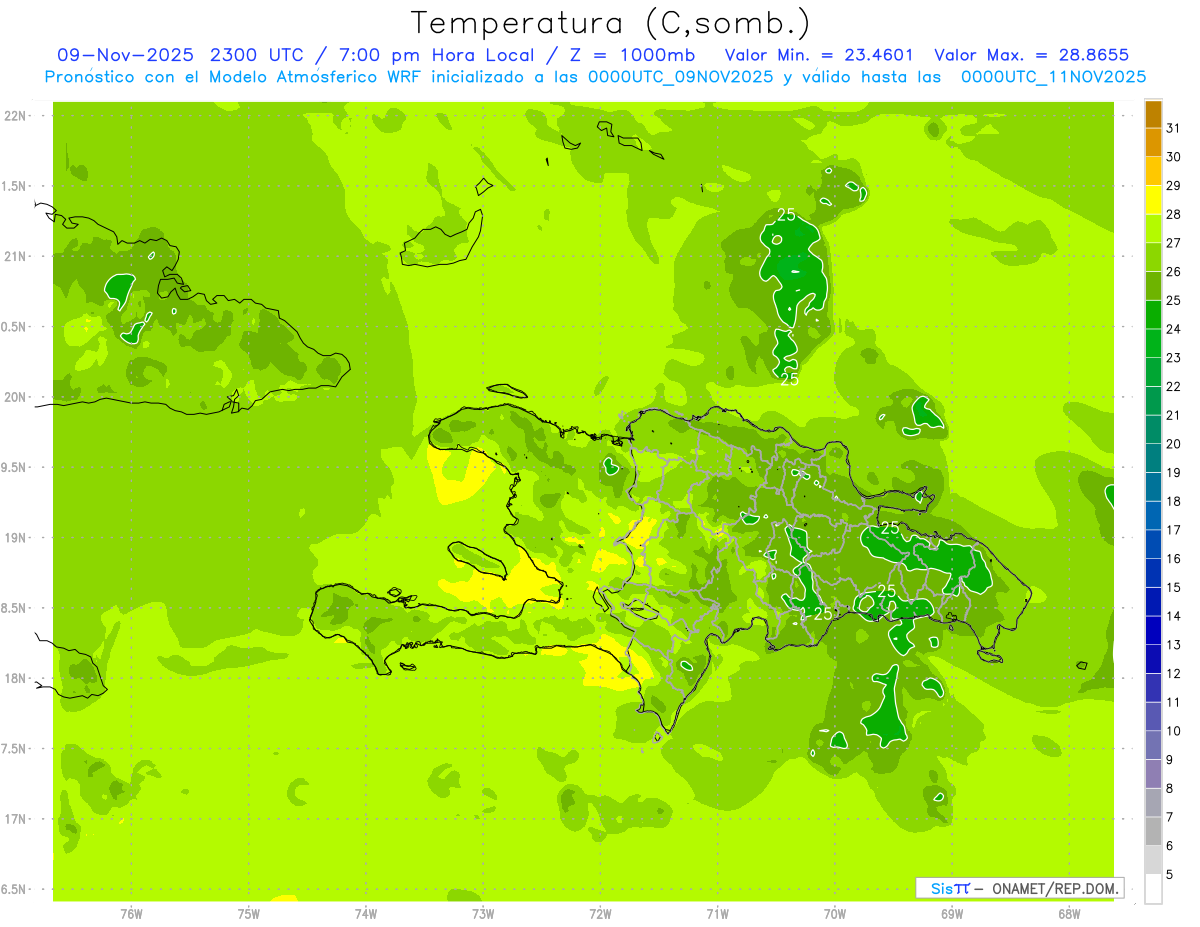Image resolution: width=1200 pixels, height=927 pixels.
Task: Click legend swatch between 30 and 29
Action: pyautogui.click(x=1153, y=172)
